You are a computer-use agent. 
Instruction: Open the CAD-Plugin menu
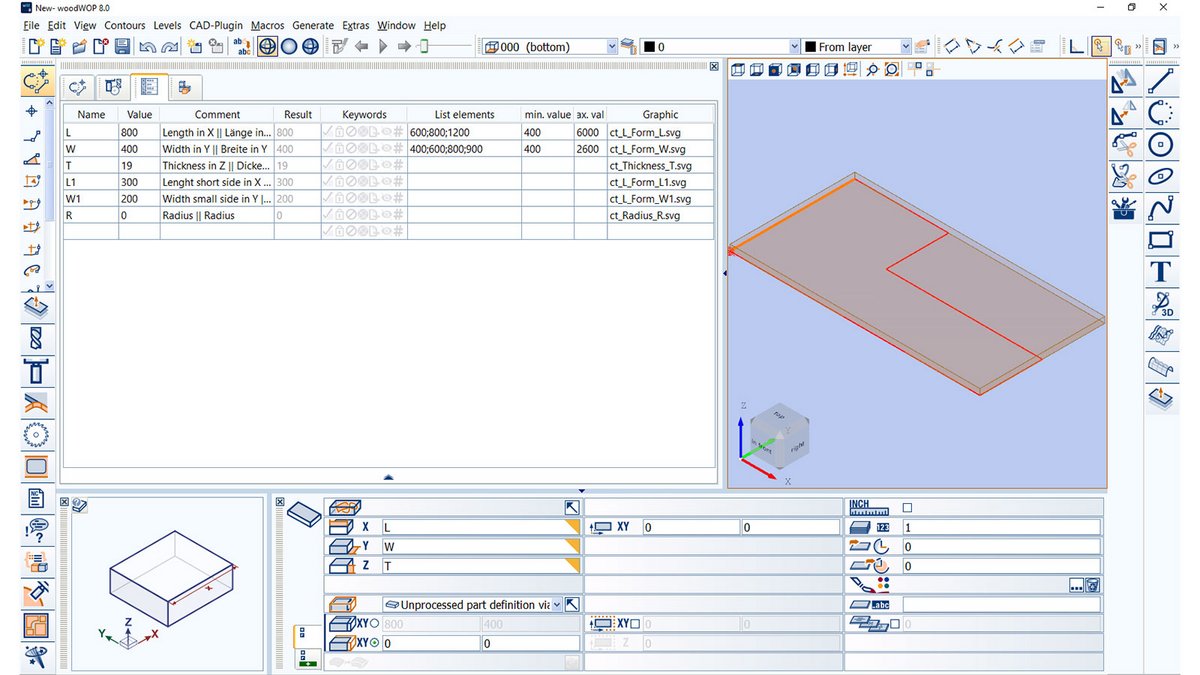point(215,25)
